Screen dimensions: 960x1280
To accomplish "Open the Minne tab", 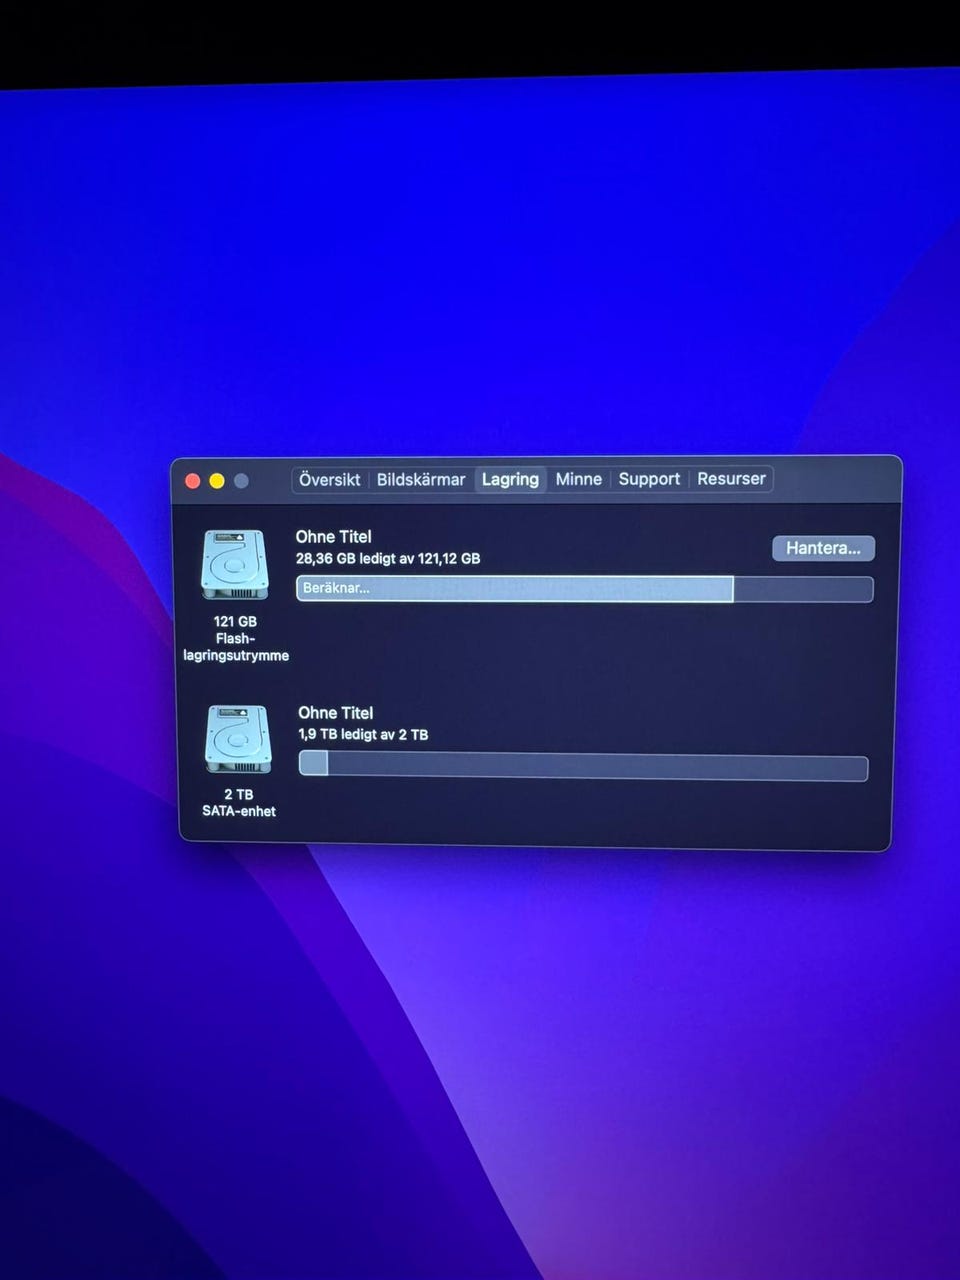I will [578, 479].
